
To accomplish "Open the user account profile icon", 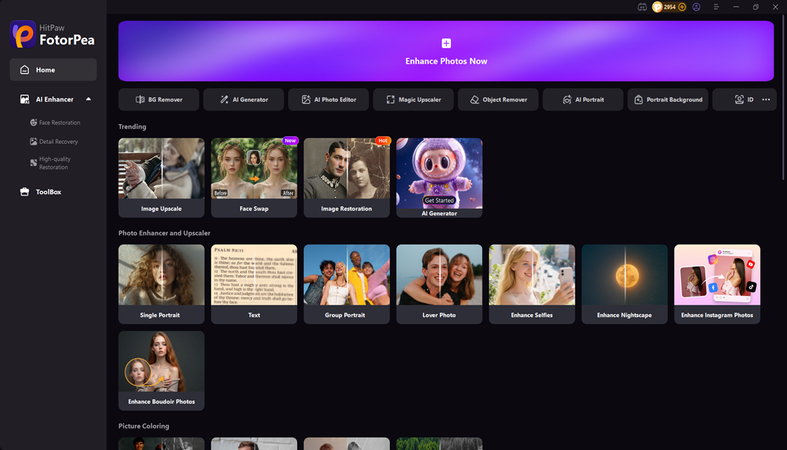I will (696, 7).
